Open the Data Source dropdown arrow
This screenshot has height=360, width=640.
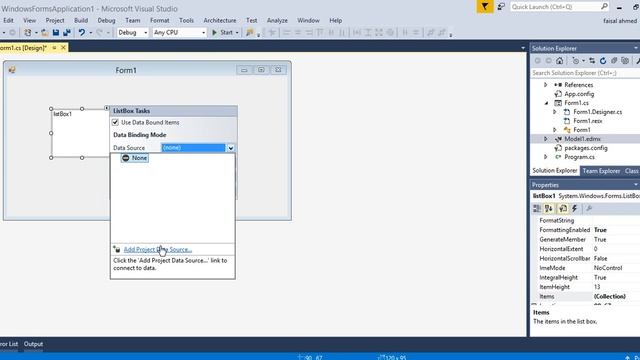pos(231,148)
